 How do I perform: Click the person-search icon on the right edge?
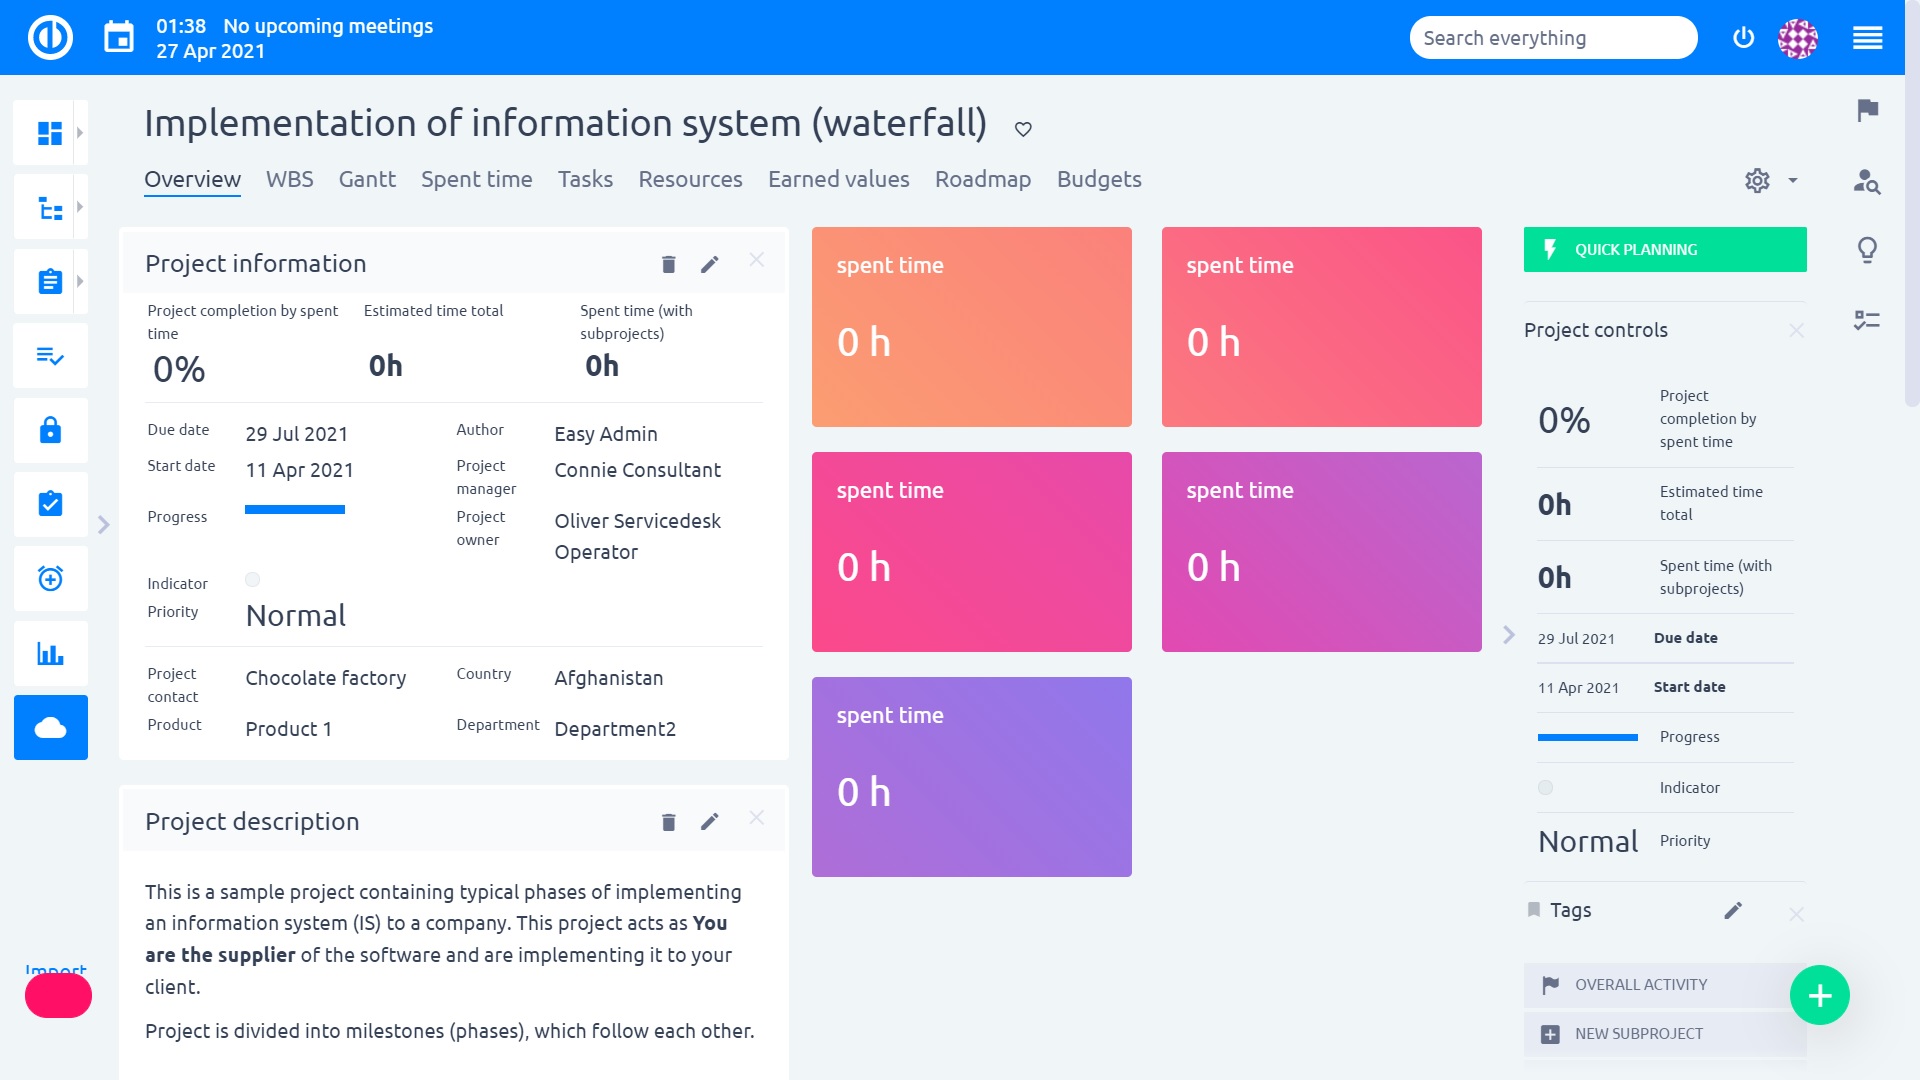pyautogui.click(x=1868, y=184)
